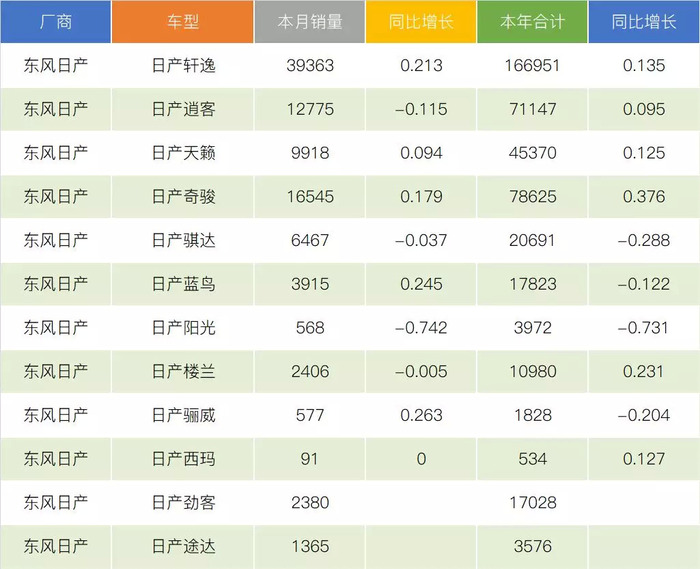Click the 日产西玛 model cell
Screen dimensions: 700x569
point(183,459)
